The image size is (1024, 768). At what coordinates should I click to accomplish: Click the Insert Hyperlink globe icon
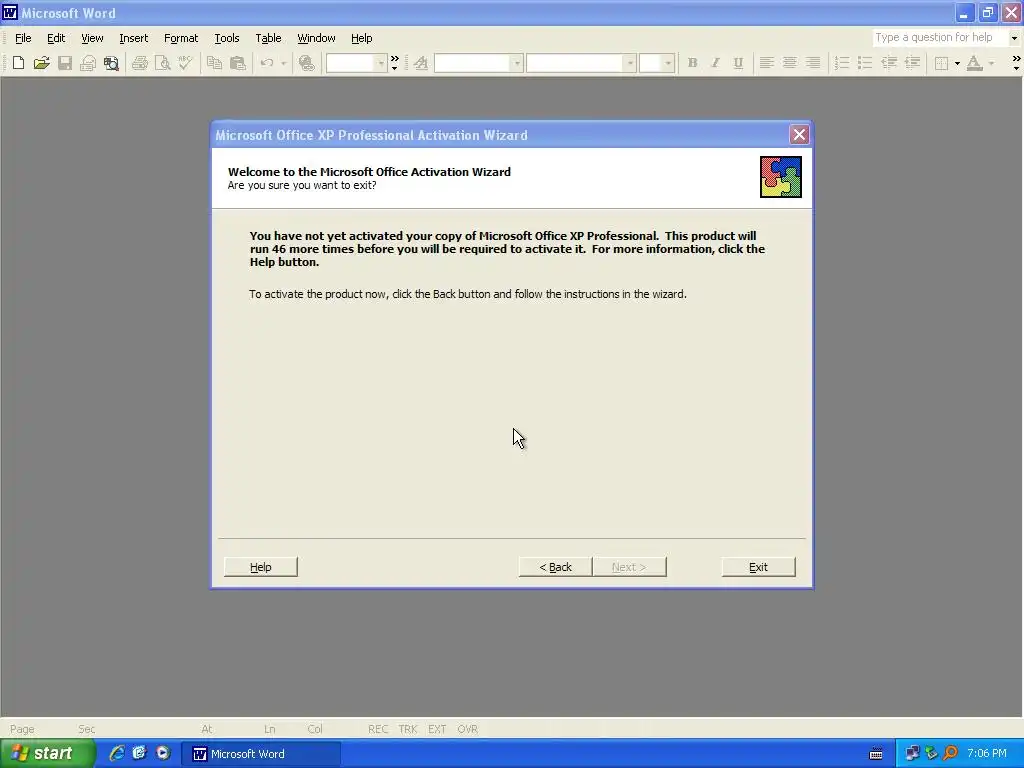[x=306, y=63]
